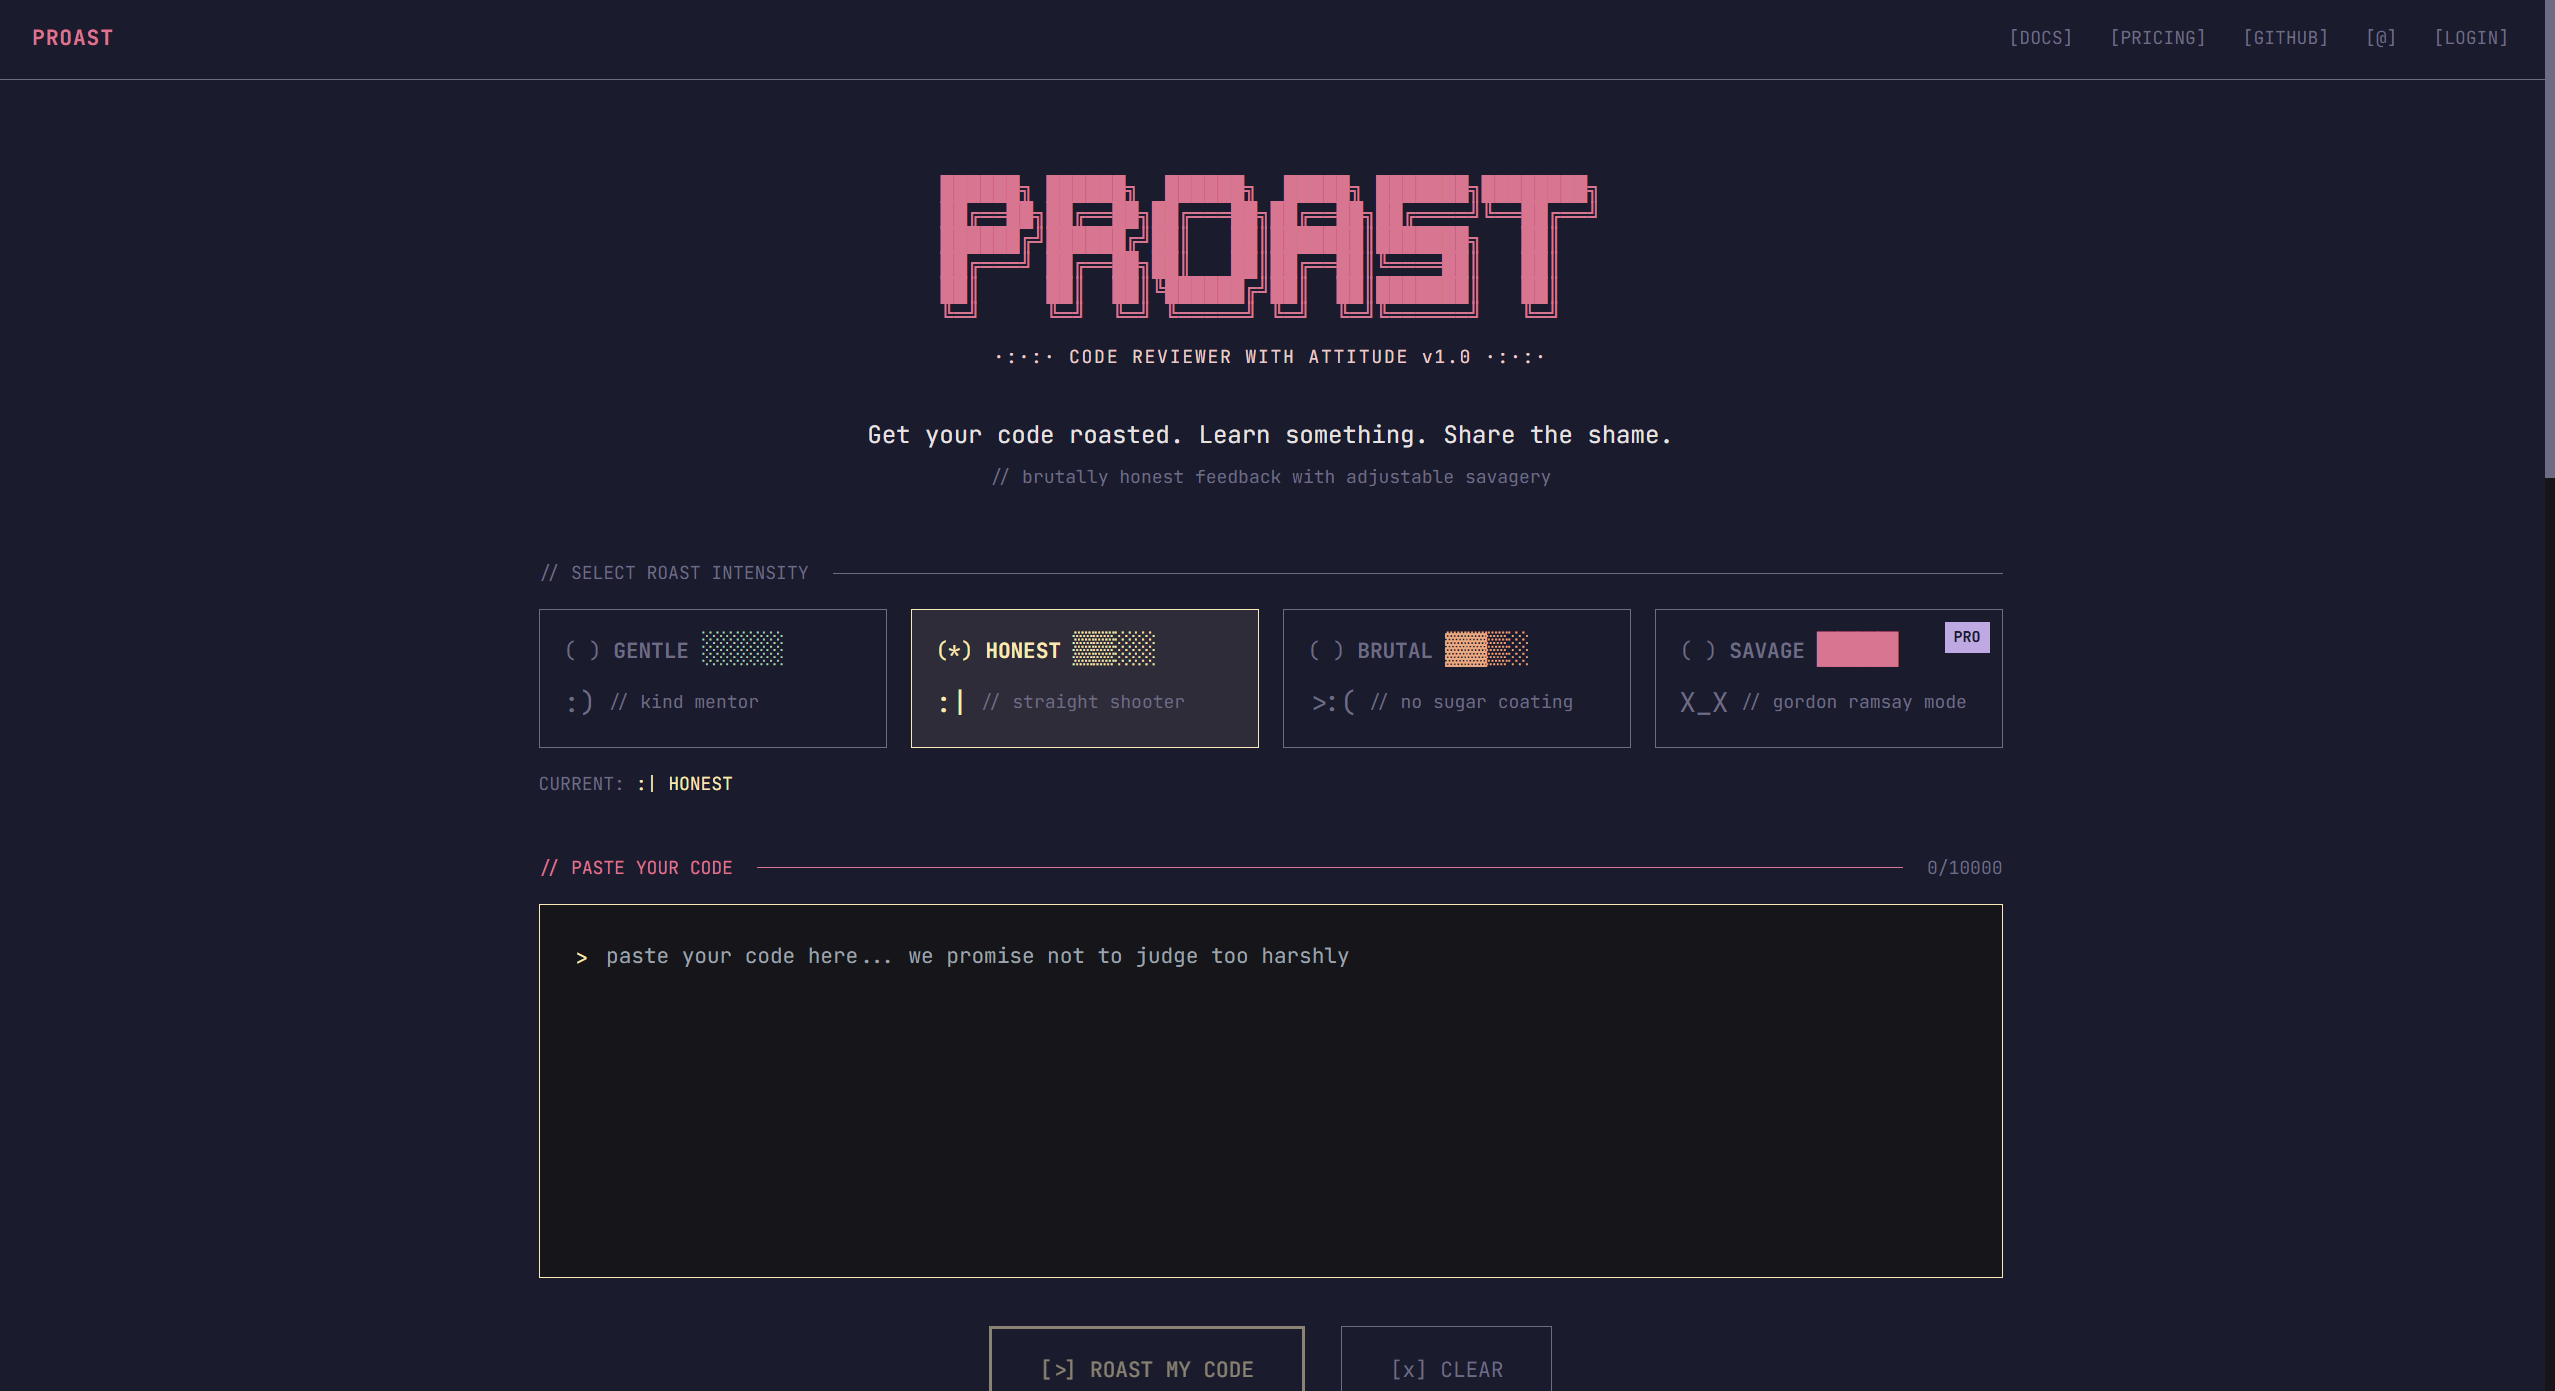2555x1391 pixels.
Task: Click the PROAST logo in the top bar
Action: [72, 38]
